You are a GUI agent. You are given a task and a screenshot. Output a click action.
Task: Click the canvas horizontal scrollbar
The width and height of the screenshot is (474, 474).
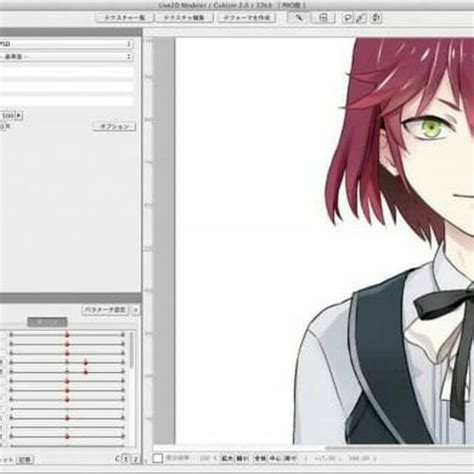pos(399,448)
